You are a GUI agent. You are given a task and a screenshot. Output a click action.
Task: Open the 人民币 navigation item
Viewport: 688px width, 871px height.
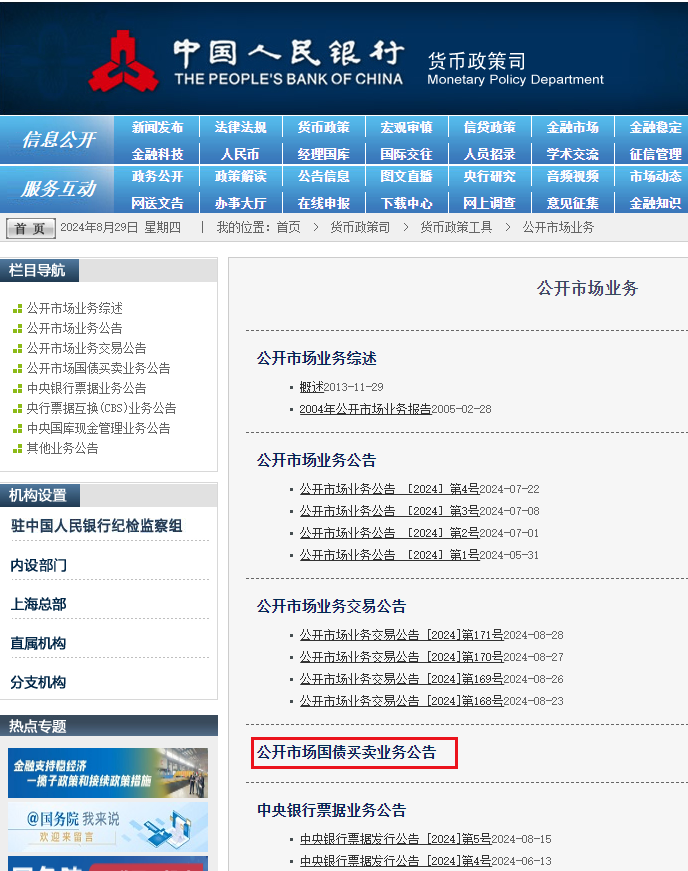[x=240, y=154]
